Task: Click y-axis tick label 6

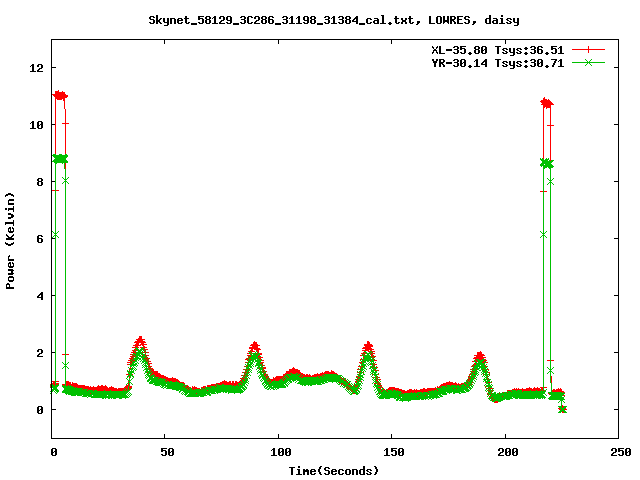Action: (40, 239)
